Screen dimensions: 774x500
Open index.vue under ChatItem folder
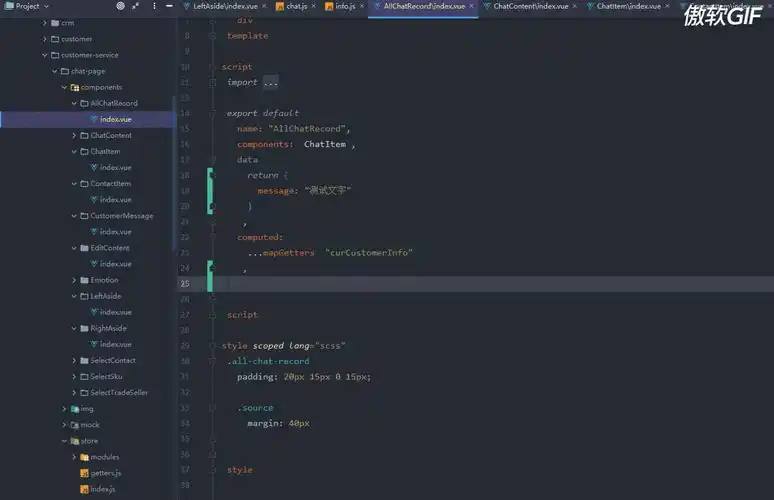coord(115,167)
